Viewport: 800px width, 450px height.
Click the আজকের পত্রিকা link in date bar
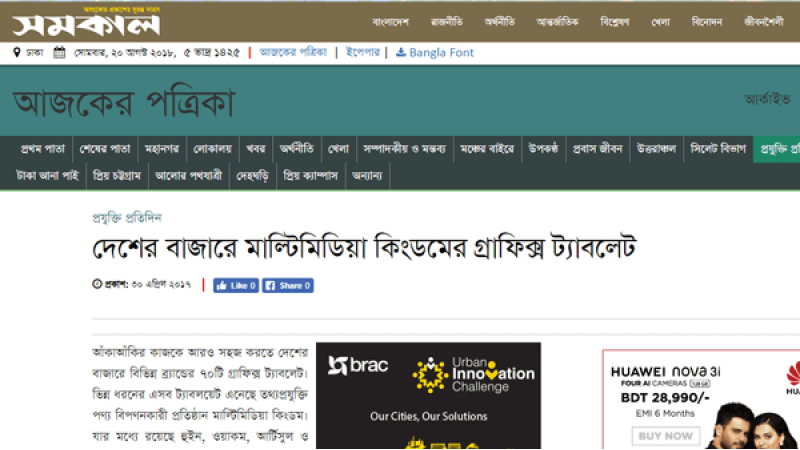pos(293,52)
